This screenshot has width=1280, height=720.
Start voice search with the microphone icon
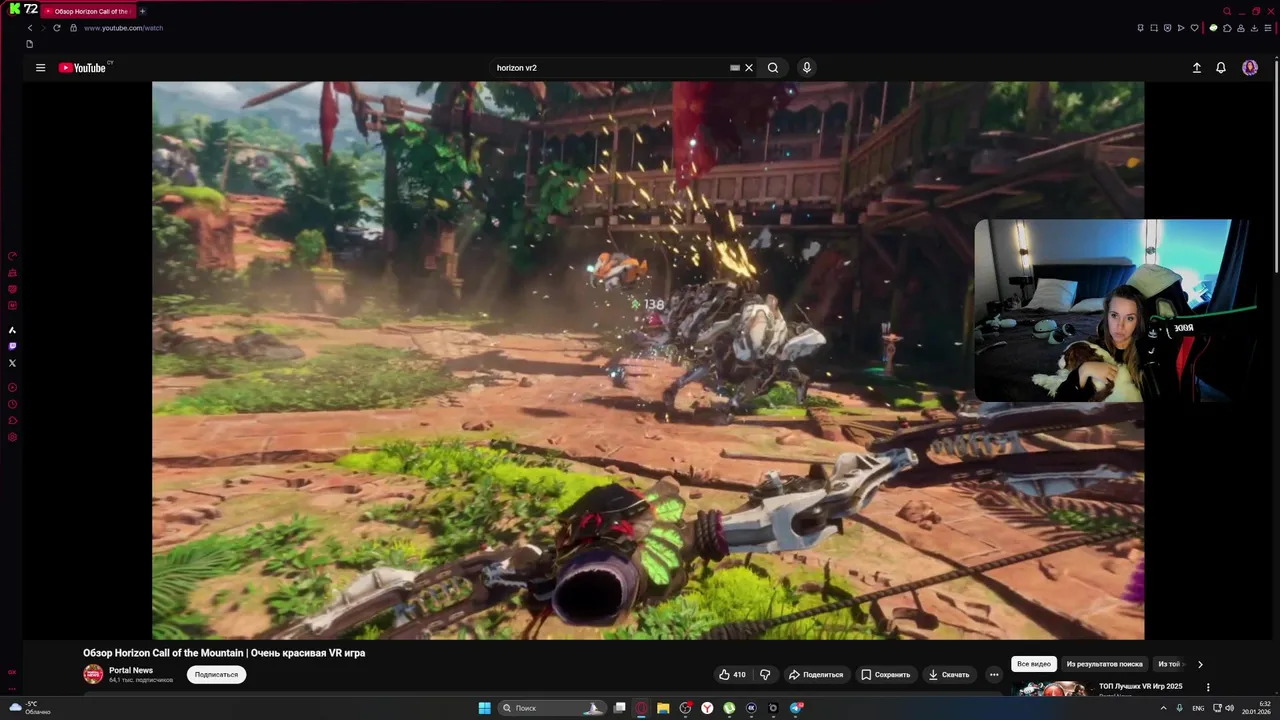tap(807, 68)
